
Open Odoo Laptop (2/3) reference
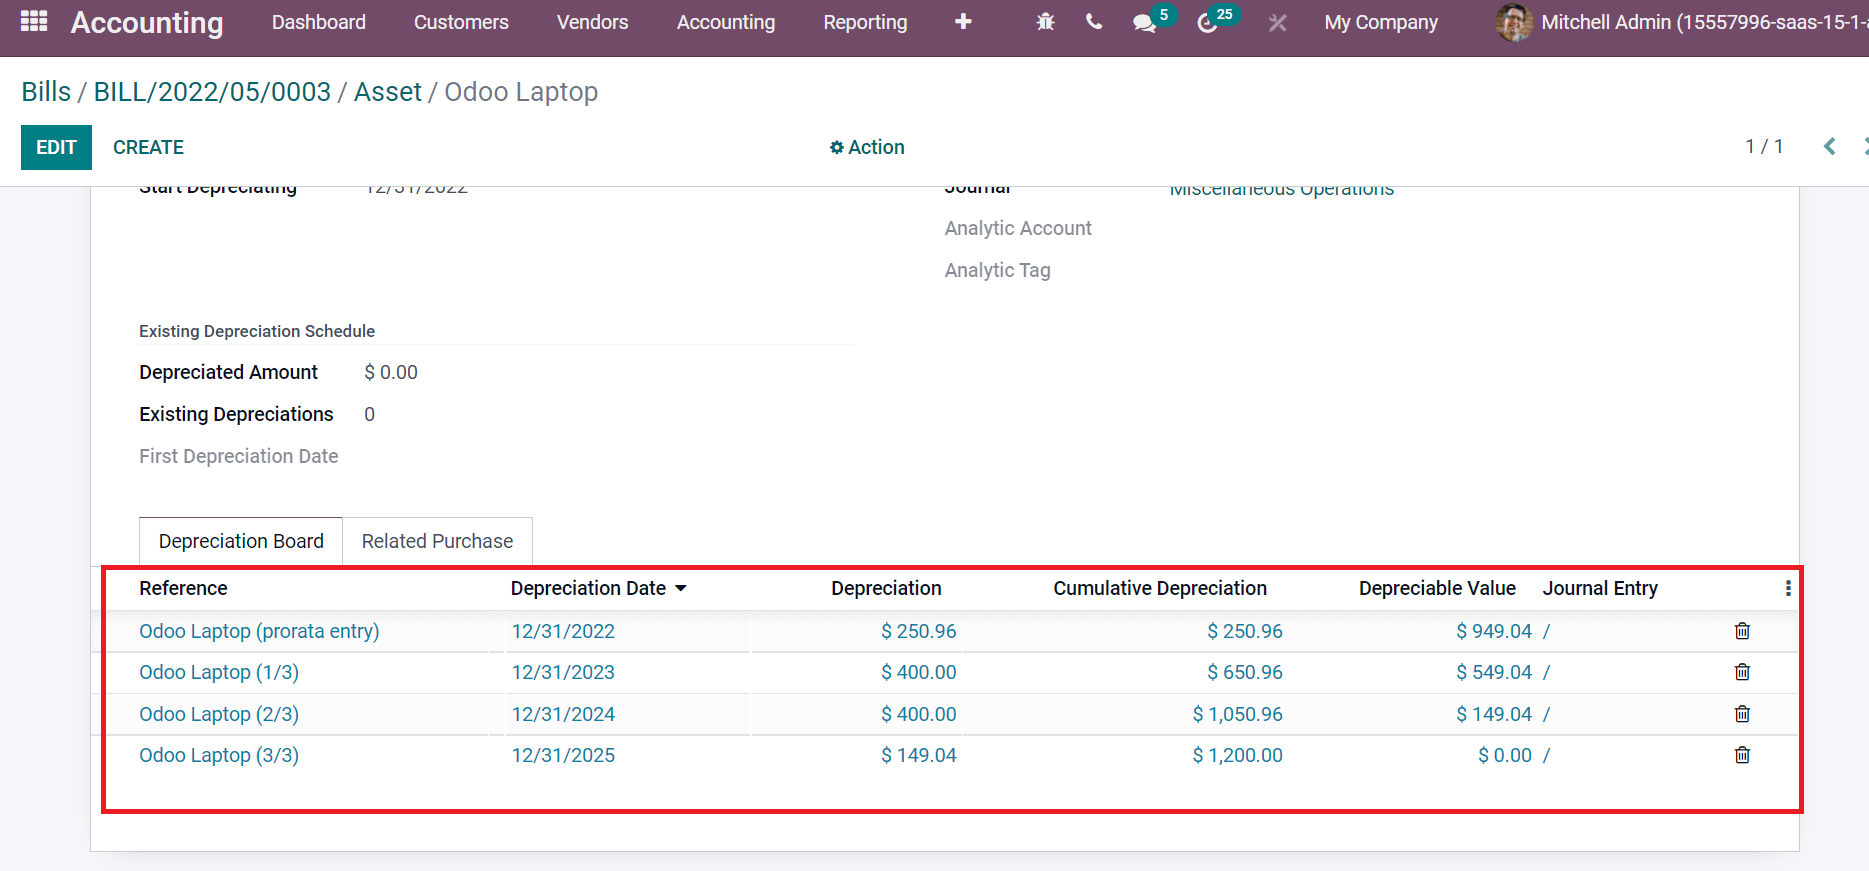[219, 714]
